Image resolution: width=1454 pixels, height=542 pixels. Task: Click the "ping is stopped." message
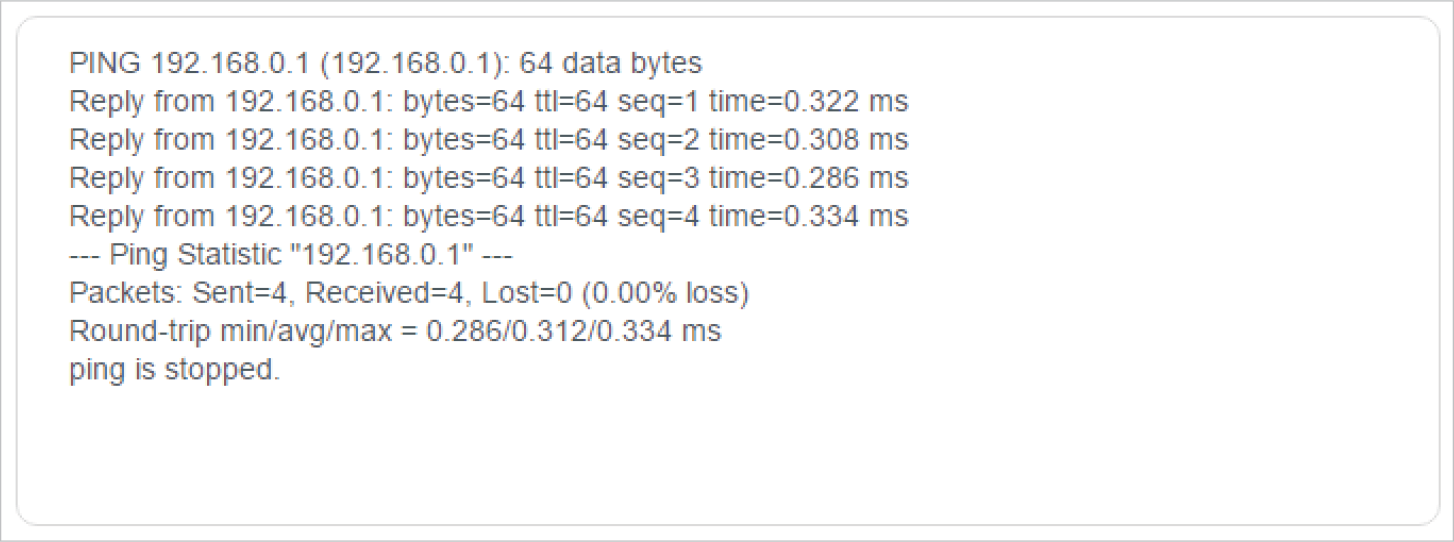click(175, 369)
